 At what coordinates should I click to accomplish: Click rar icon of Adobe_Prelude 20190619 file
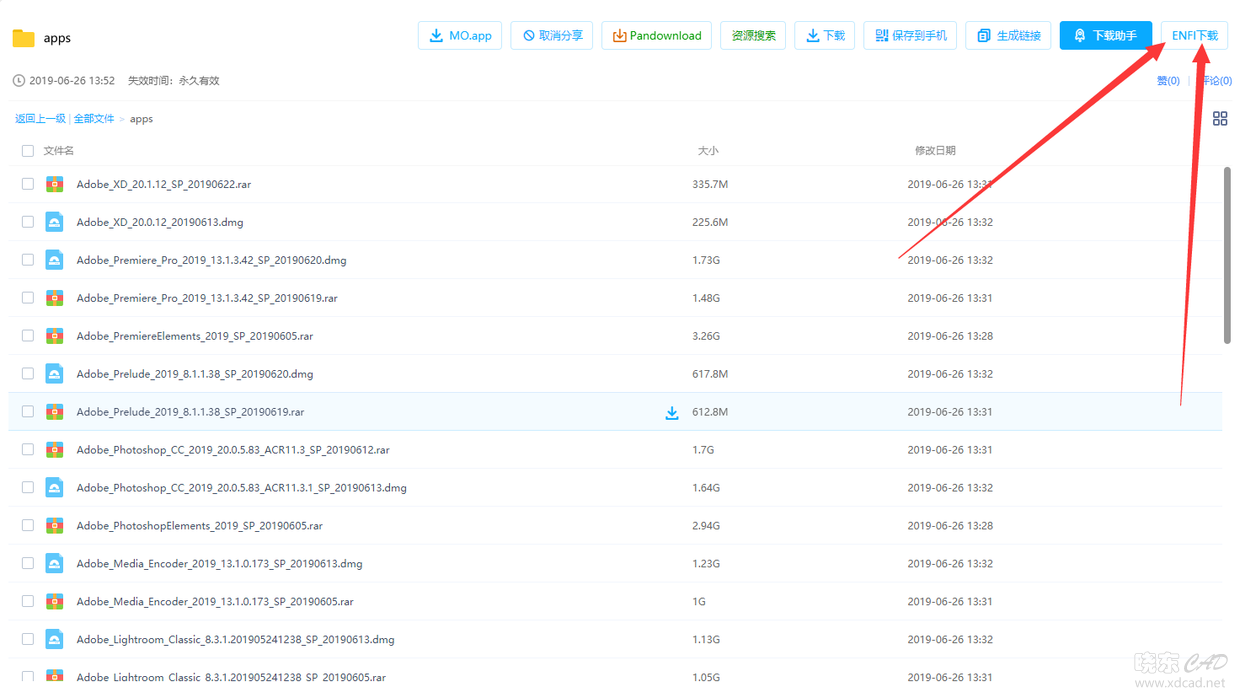pos(55,412)
